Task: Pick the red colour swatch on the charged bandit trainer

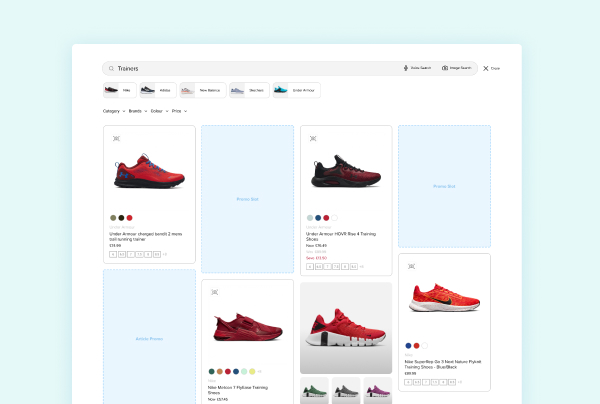Action: (x=129, y=218)
